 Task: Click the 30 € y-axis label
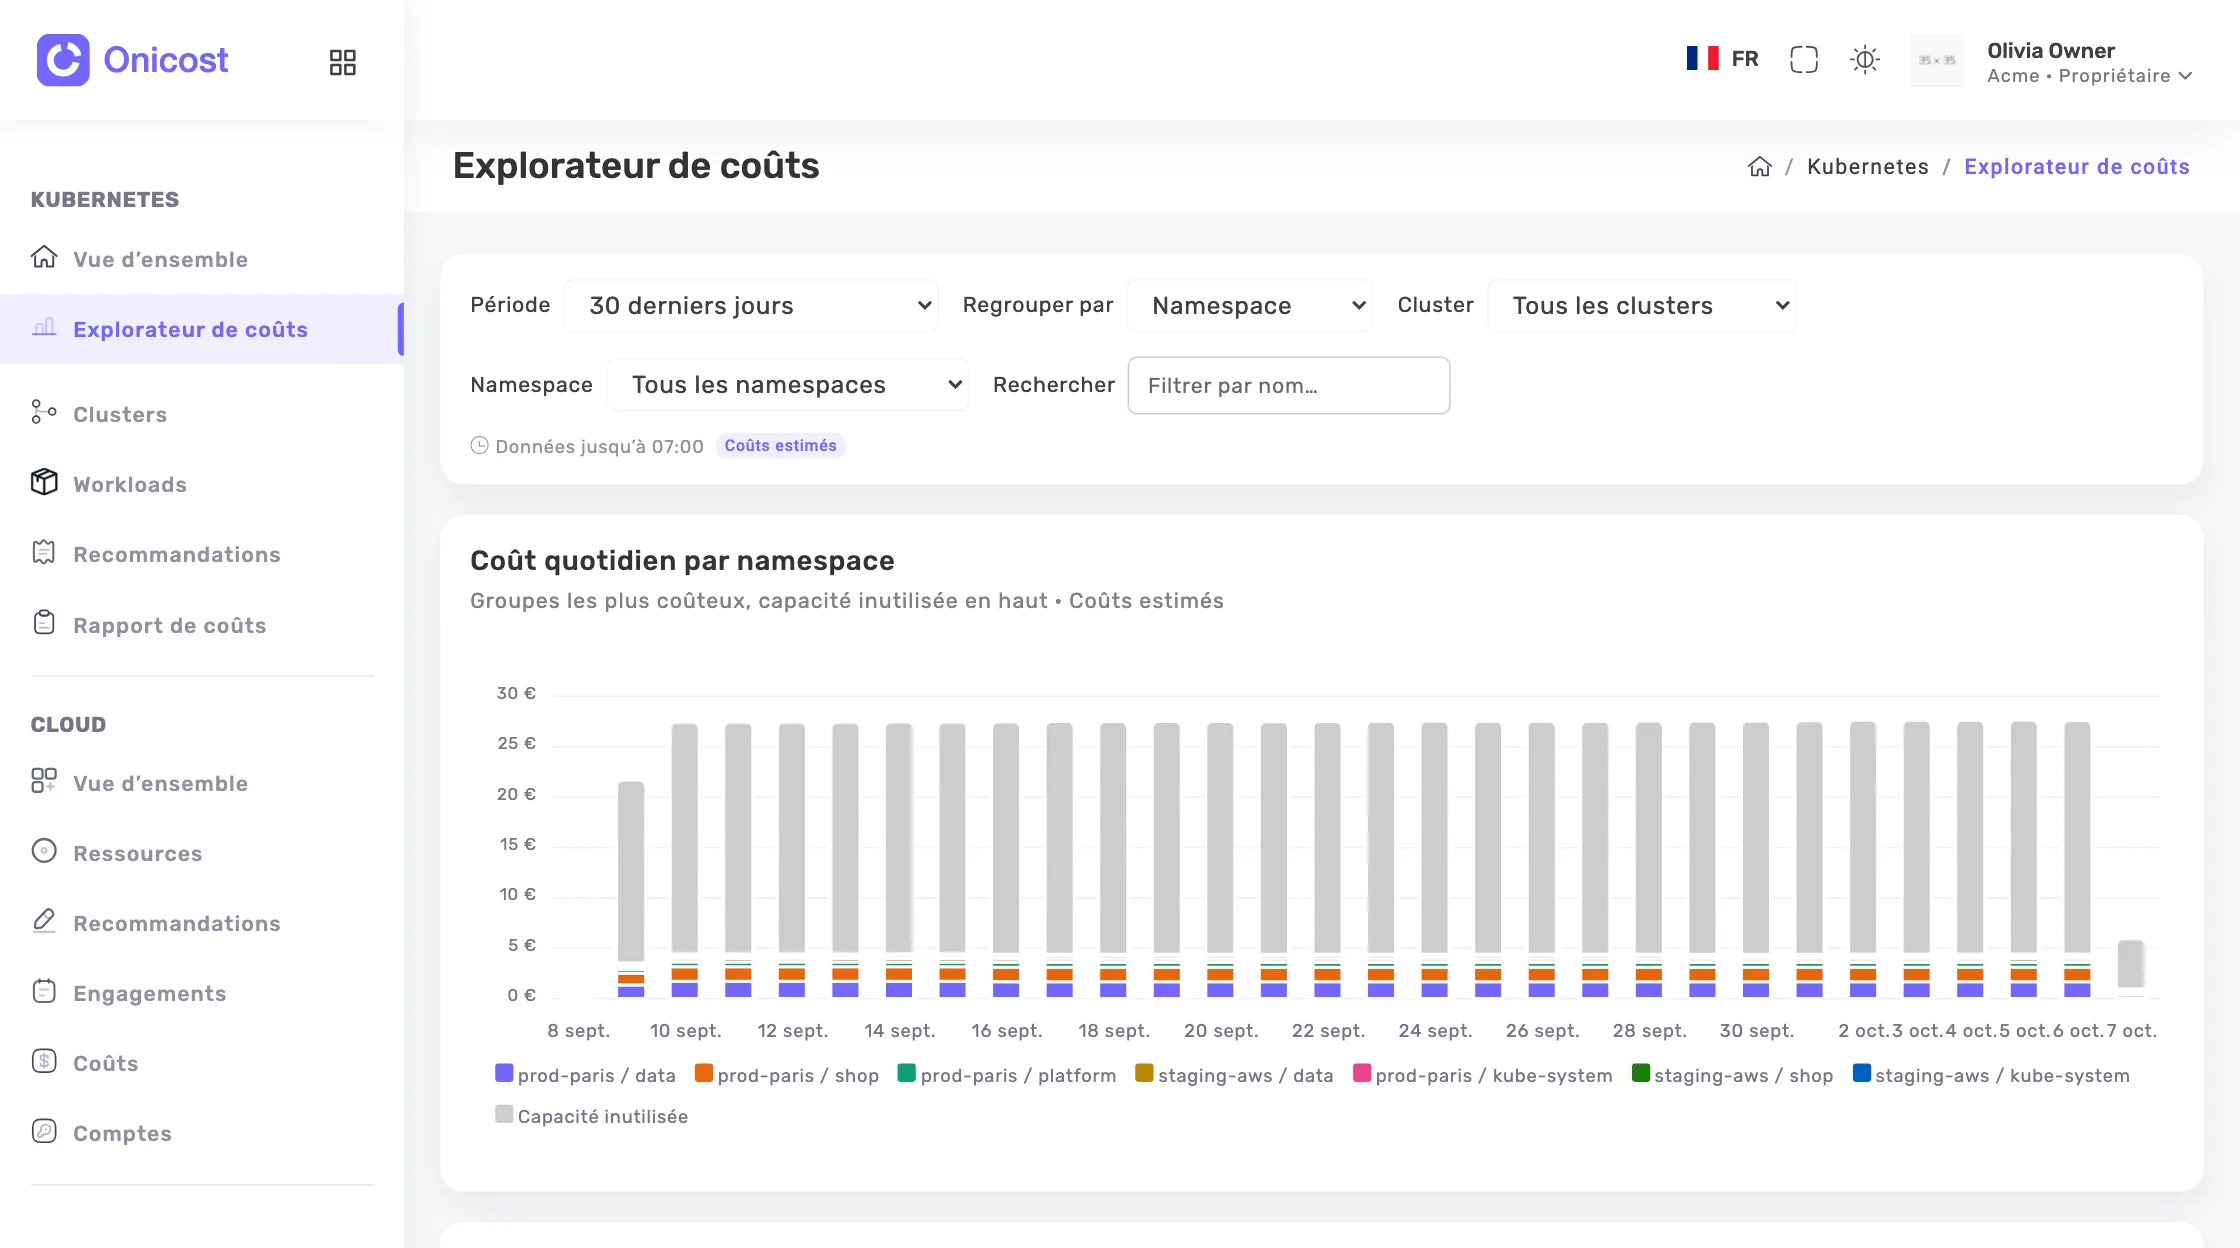tap(516, 693)
